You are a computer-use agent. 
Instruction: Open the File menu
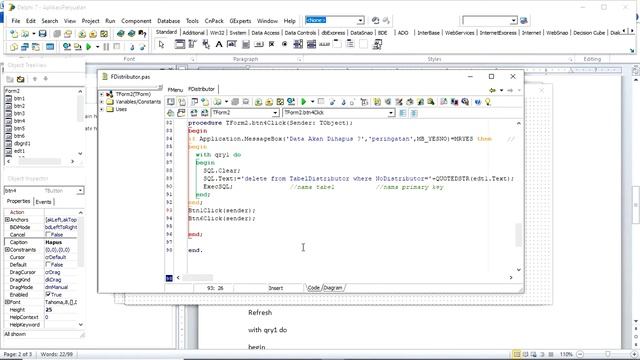tap(16, 21)
